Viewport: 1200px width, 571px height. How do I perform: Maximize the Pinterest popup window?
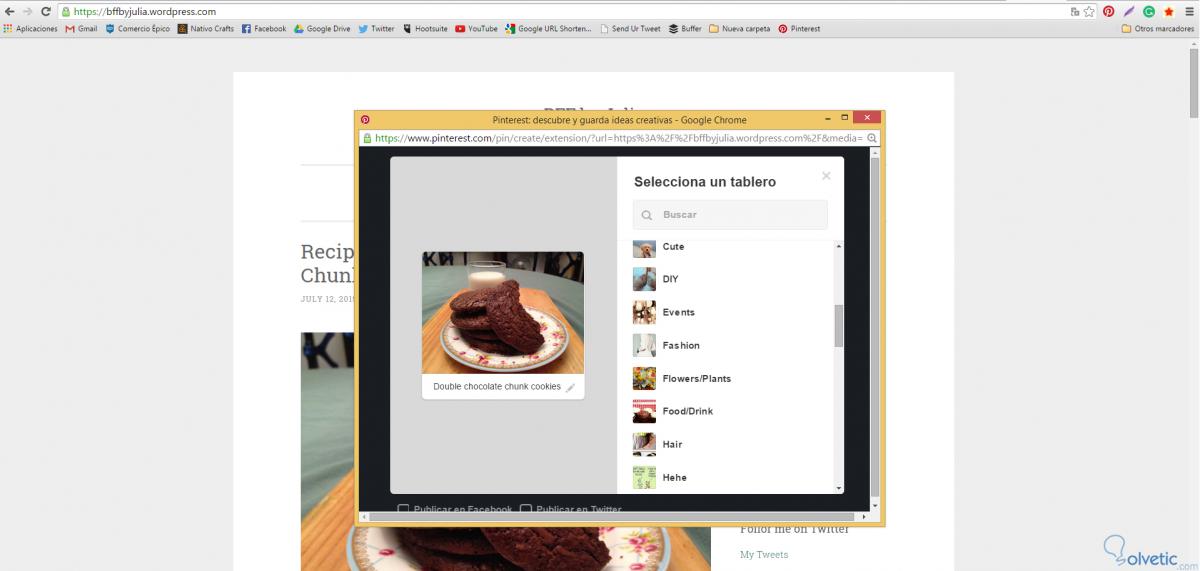845,118
